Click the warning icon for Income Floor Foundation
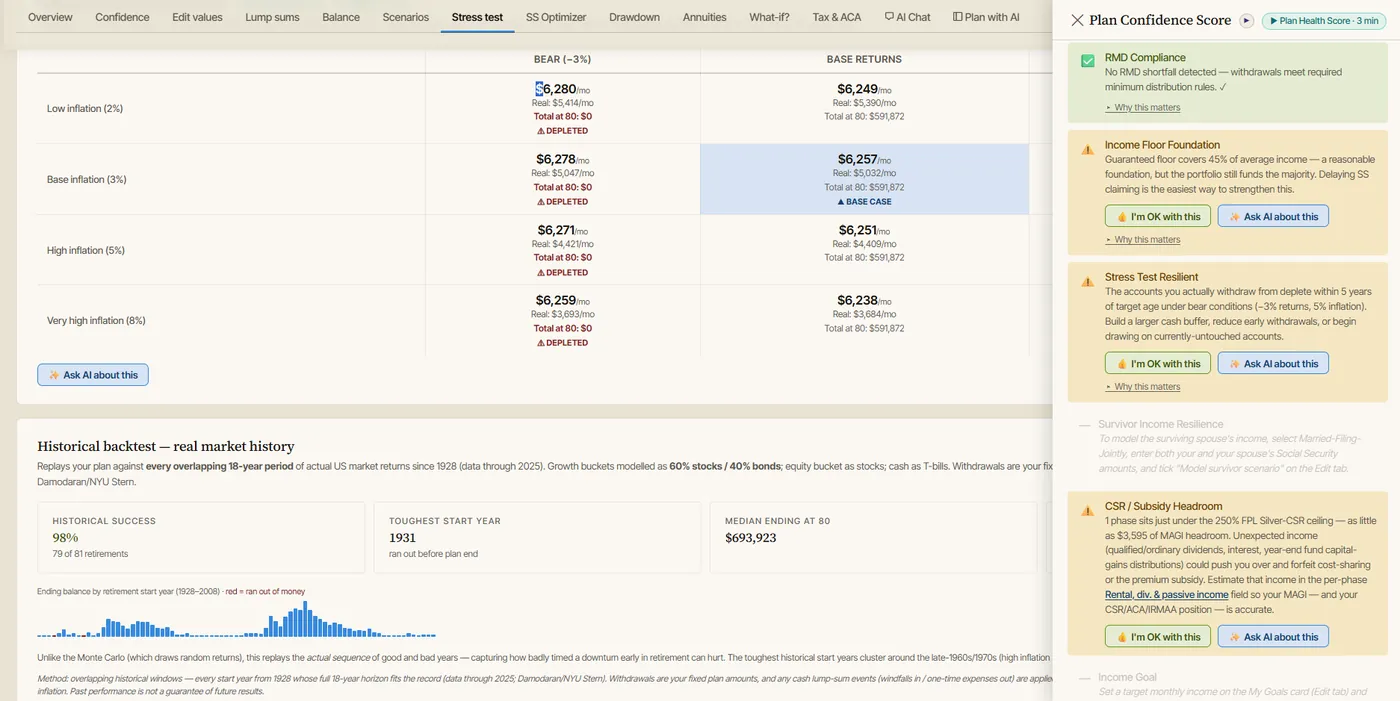The height and width of the screenshot is (701, 1400). coord(1087,150)
